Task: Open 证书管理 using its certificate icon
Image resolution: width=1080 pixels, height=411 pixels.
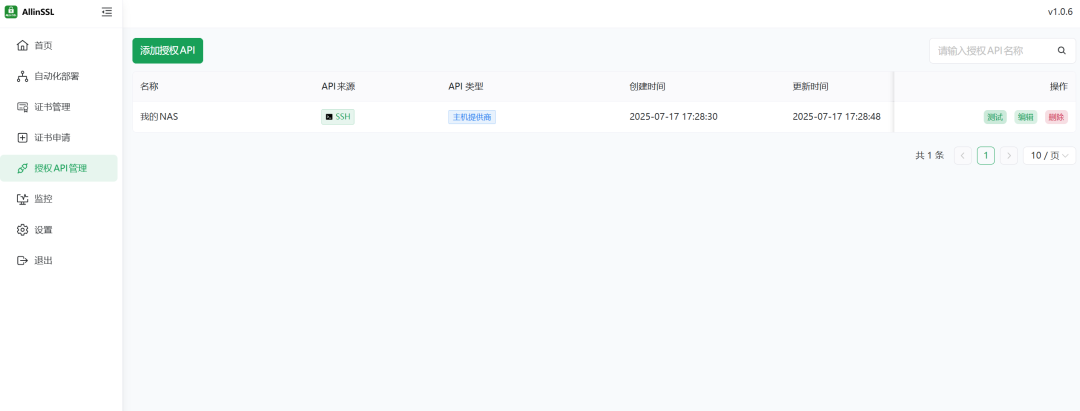Action: coord(22,107)
